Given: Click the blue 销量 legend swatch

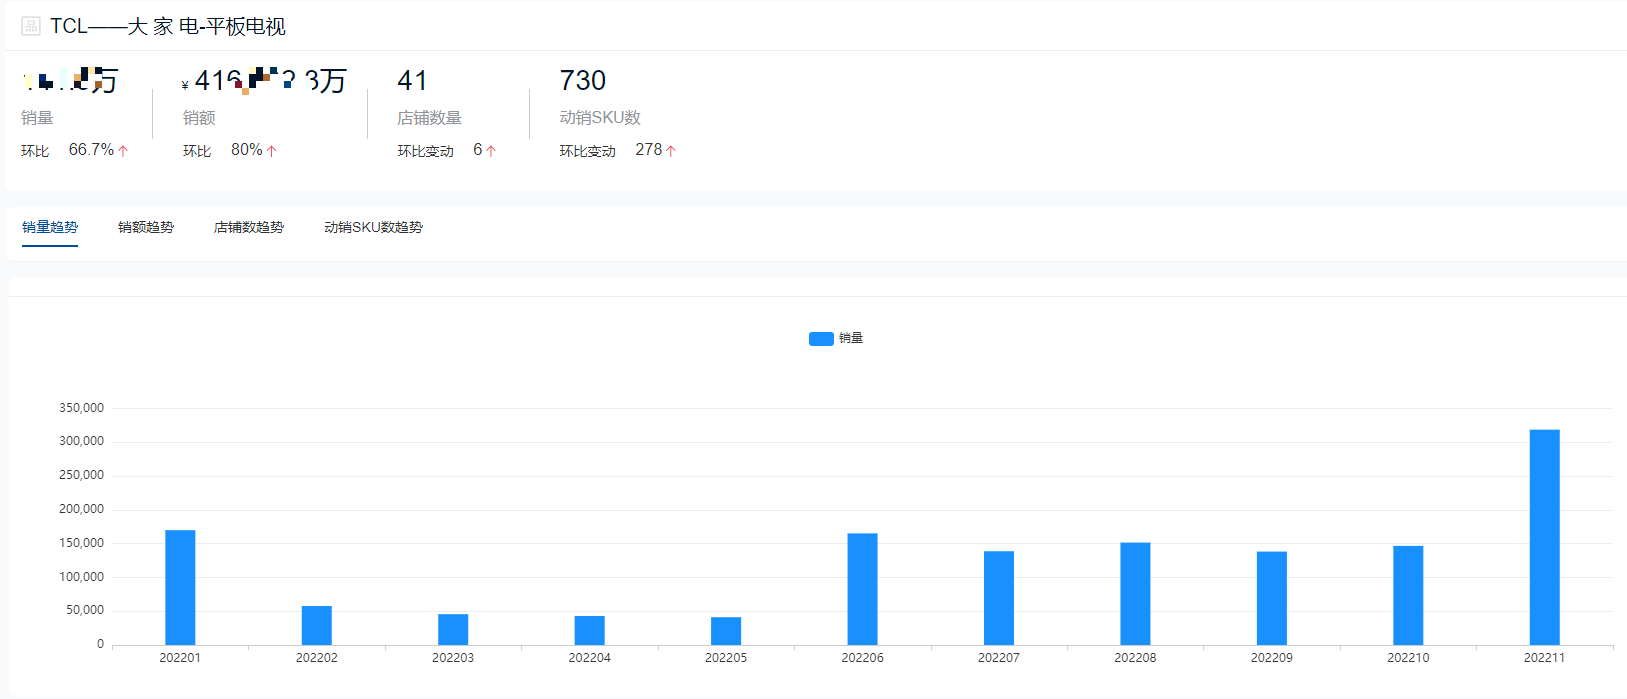Looking at the screenshot, I should coord(821,339).
